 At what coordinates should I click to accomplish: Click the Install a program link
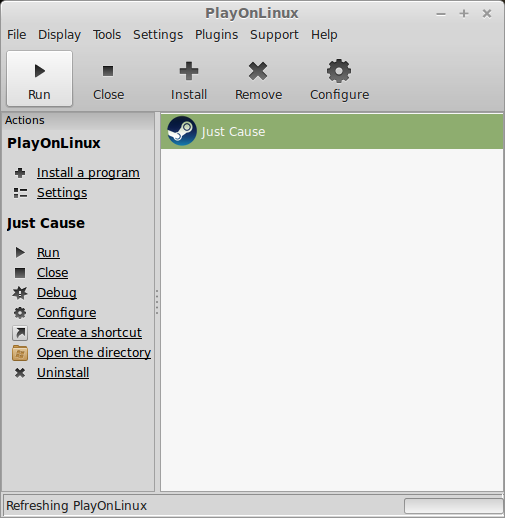point(88,173)
